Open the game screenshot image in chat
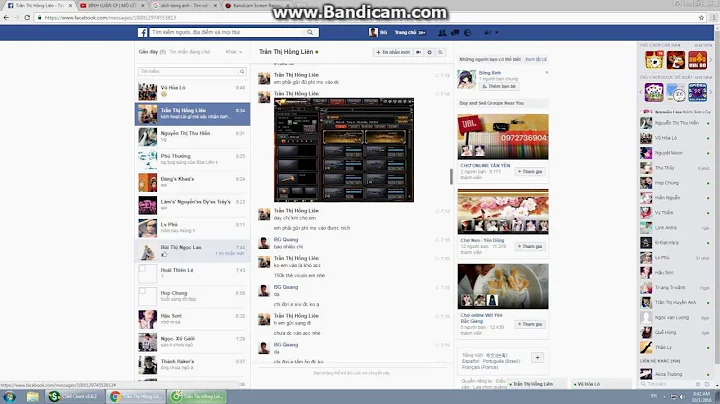 (x=344, y=150)
